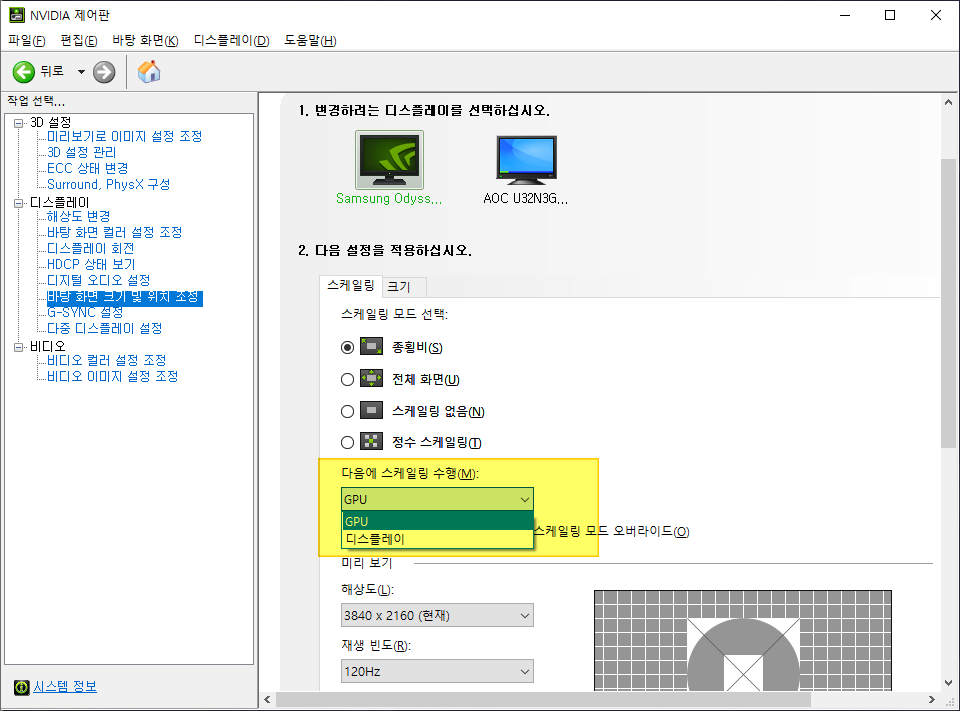Click the vertical scrollbar thumb

(x=948, y=303)
